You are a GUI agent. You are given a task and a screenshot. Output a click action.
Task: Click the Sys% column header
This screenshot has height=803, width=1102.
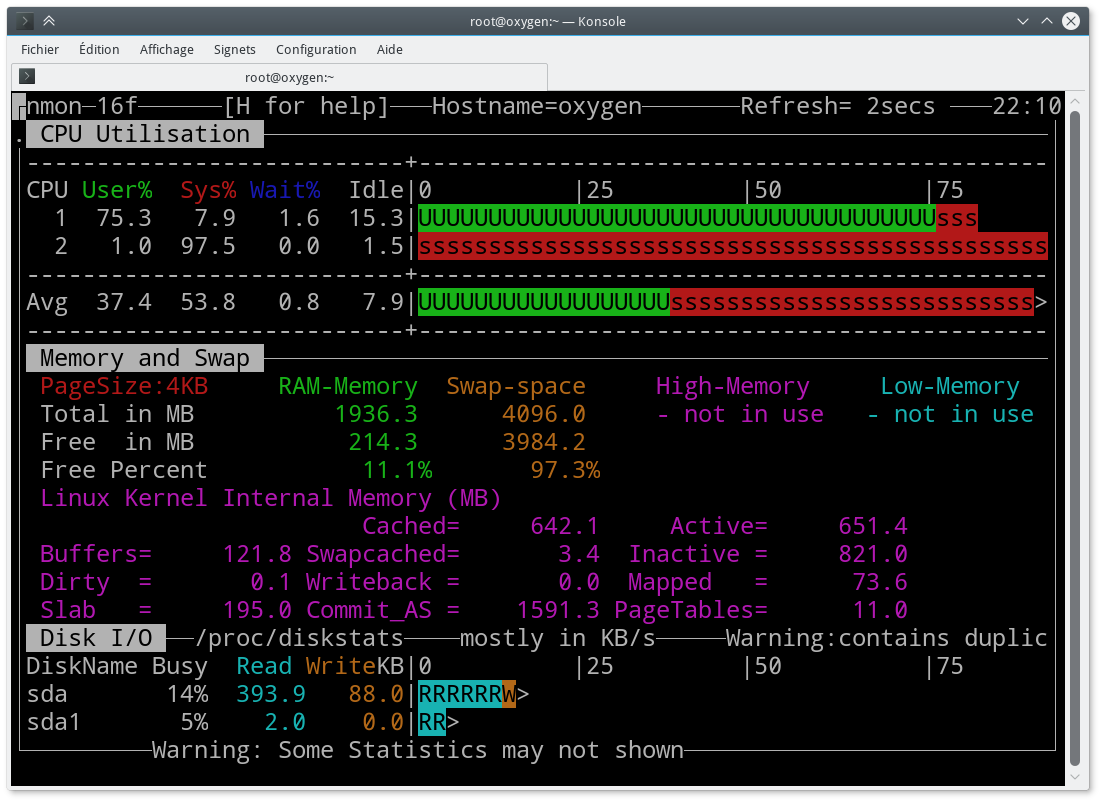208,190
